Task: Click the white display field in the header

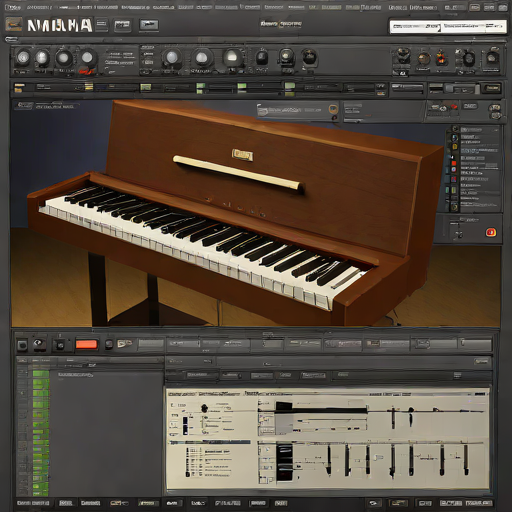Action: 448,27
